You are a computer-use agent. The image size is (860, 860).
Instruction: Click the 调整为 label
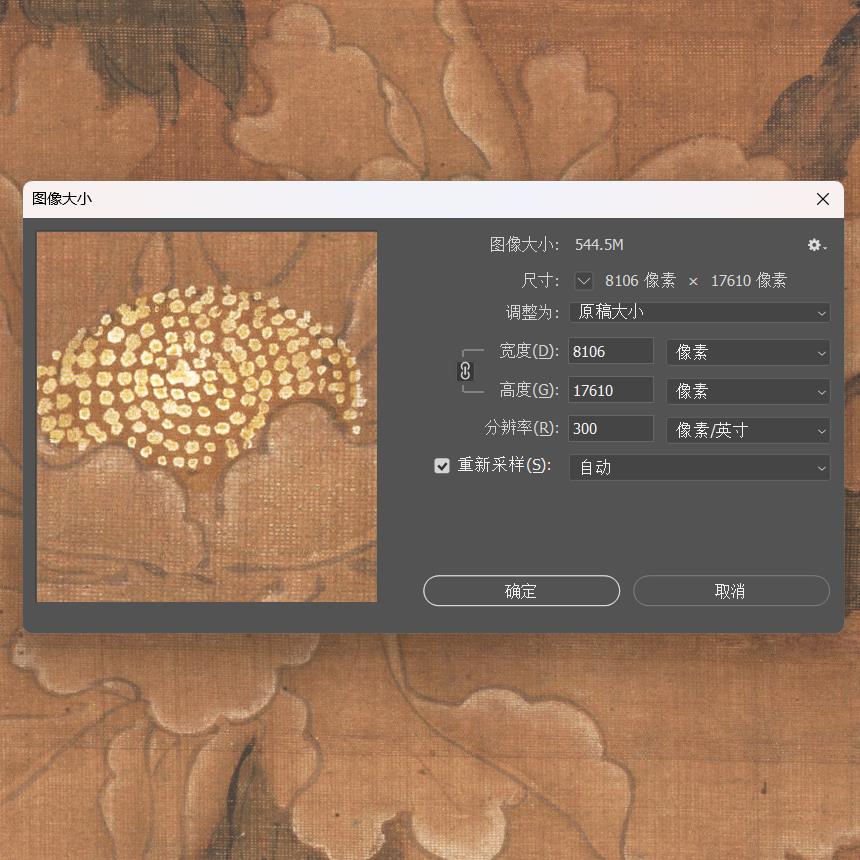click(531, 313)
